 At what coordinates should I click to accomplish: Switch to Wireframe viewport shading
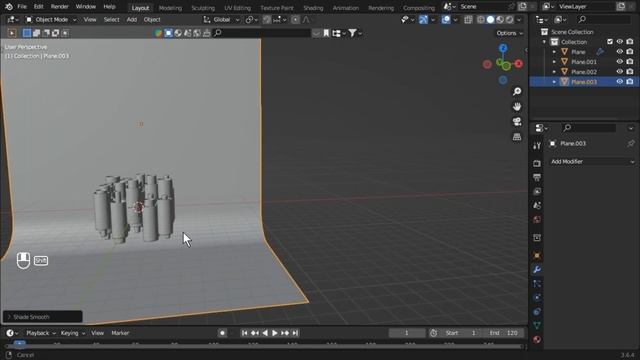pyautogui.click(x=481, y=20)
